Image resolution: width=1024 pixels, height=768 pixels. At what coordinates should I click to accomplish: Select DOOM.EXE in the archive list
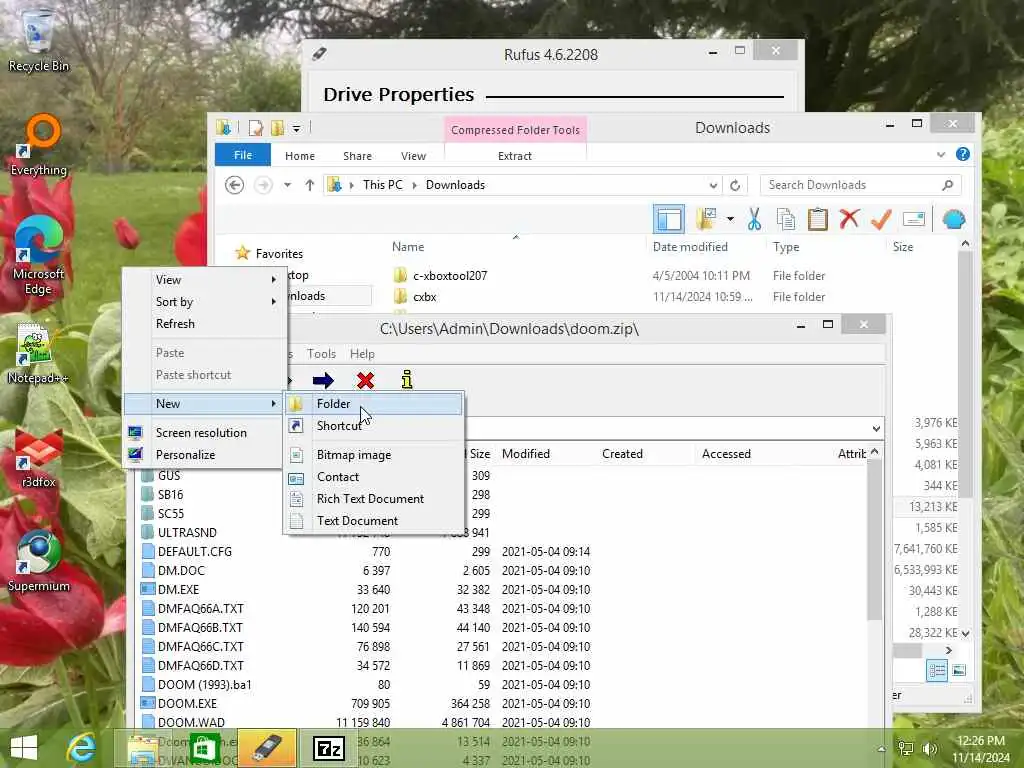coord(187,704)
